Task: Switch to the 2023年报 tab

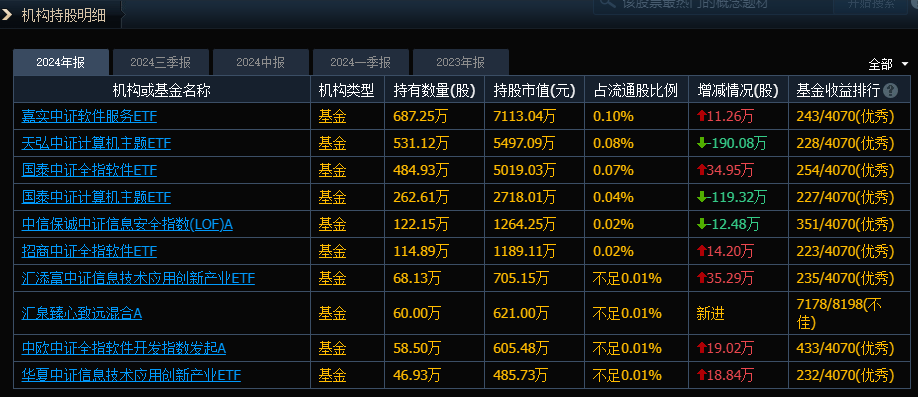Action: (x=461, y=63)
